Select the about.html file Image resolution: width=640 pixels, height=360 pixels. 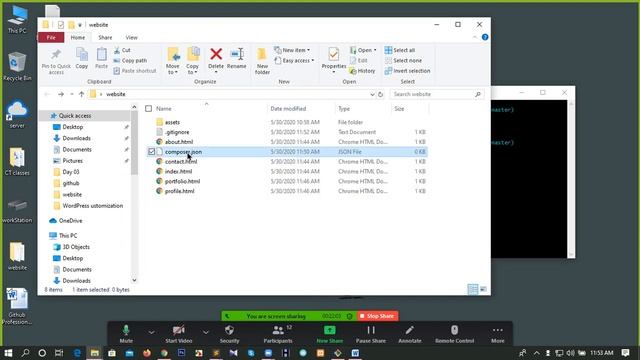coord(179,142)
